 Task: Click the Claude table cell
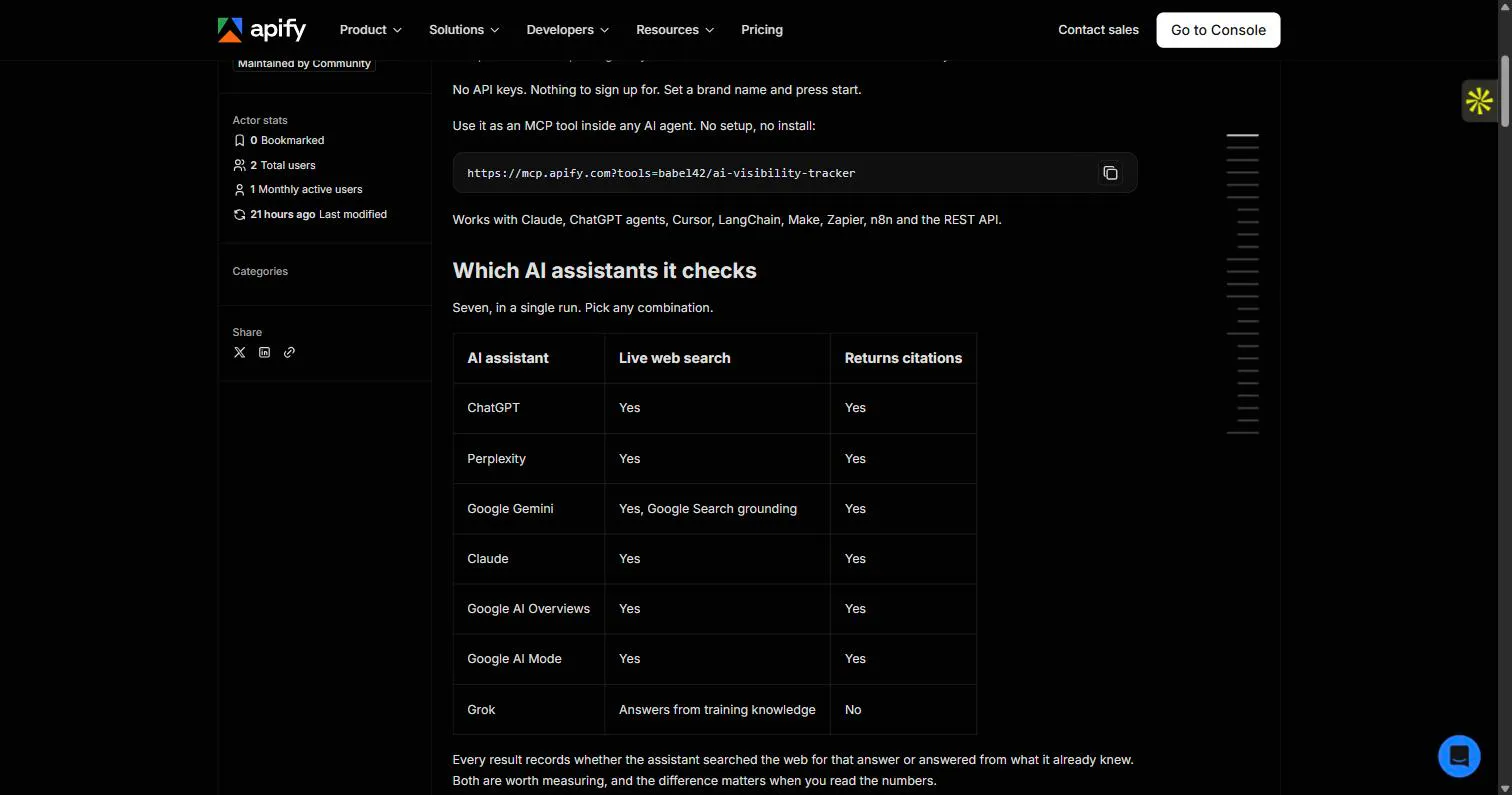[528, 558]
